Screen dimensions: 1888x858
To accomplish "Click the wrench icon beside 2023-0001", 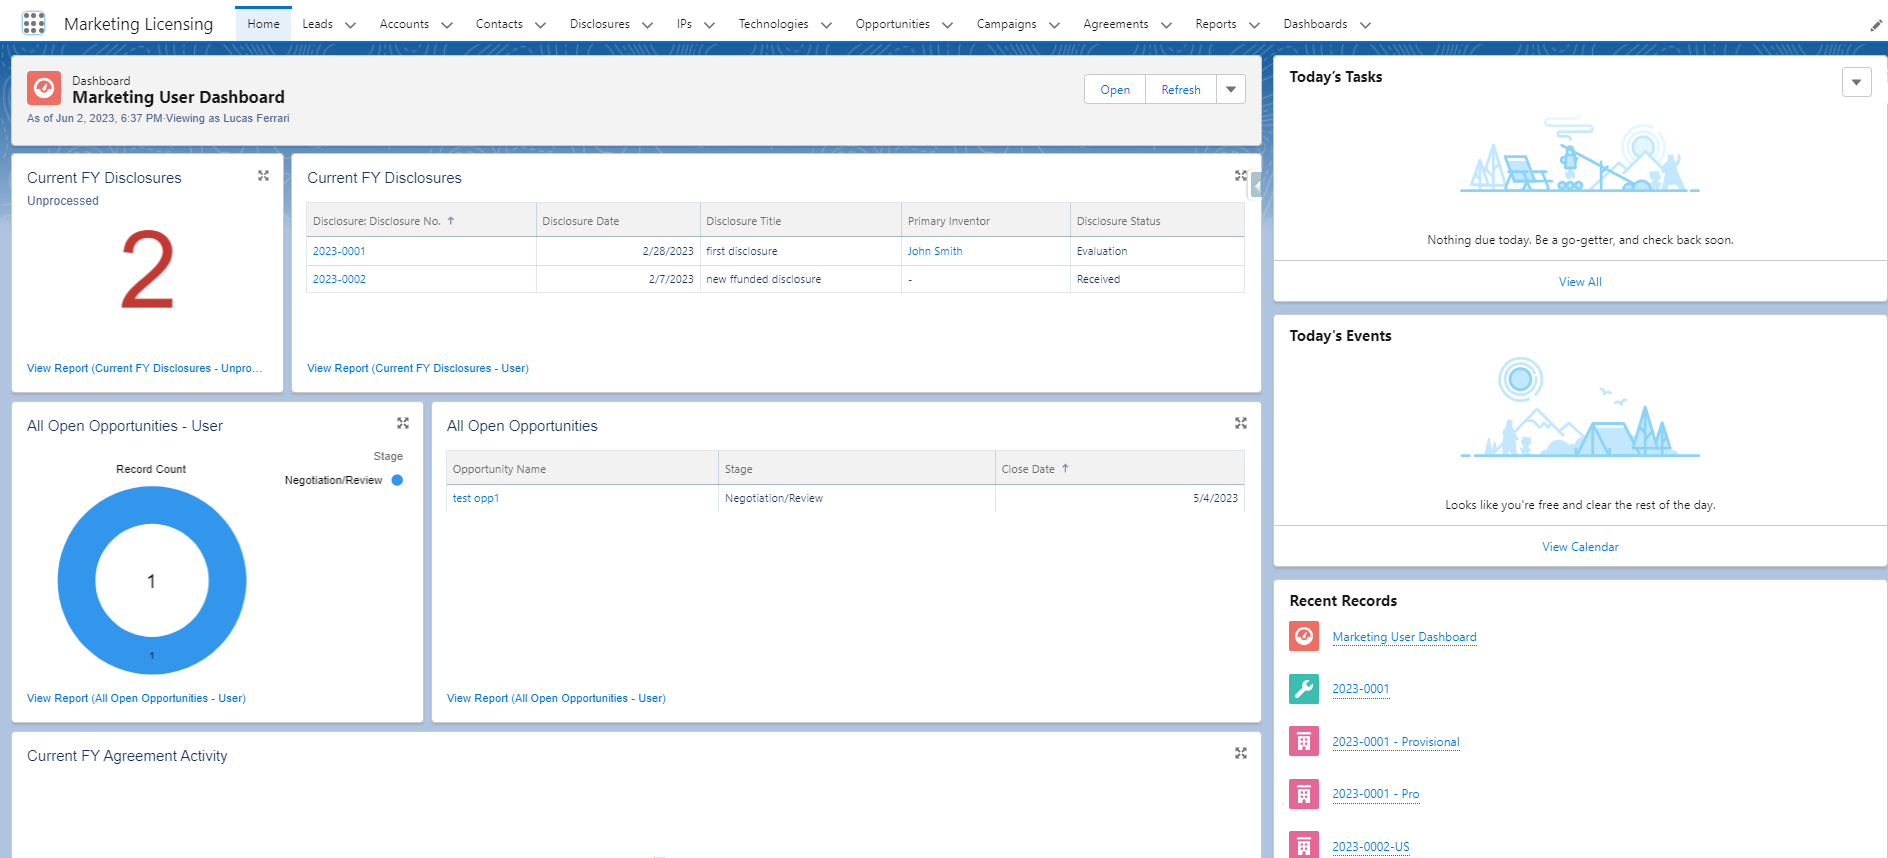I will click(1304, 689).
